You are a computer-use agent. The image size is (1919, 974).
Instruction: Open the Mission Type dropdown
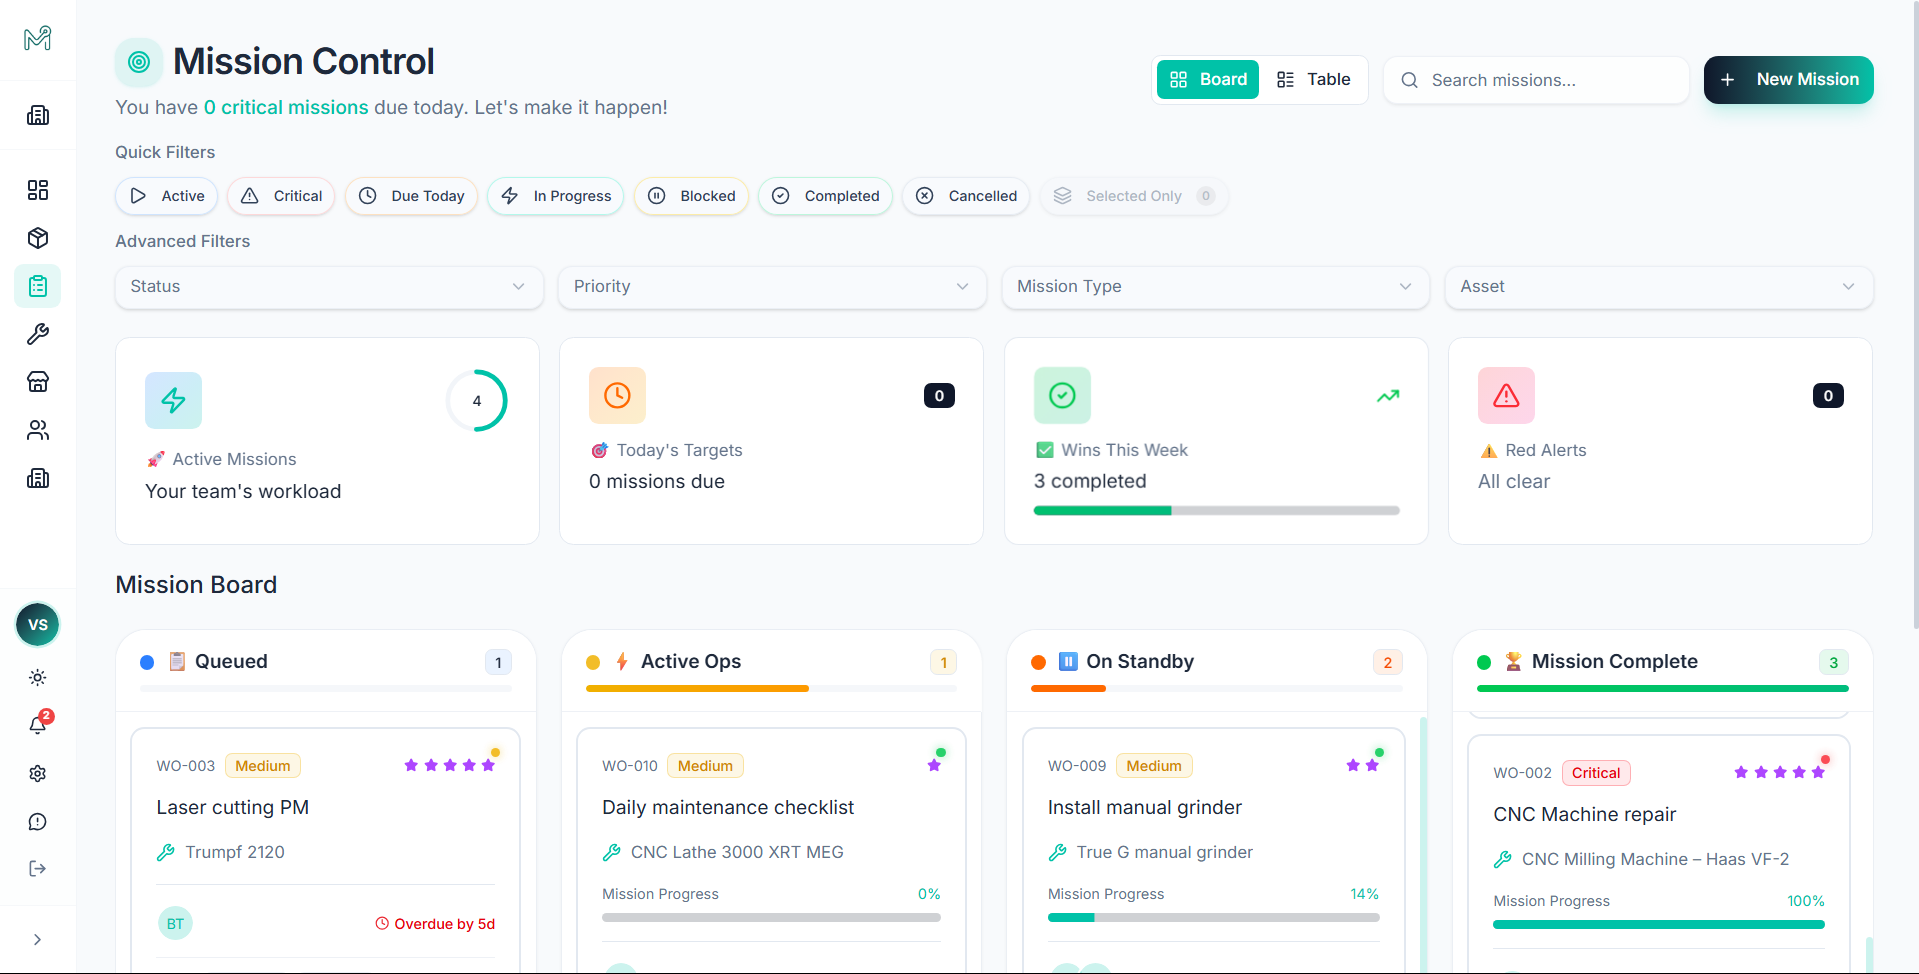click(1215, 287)
